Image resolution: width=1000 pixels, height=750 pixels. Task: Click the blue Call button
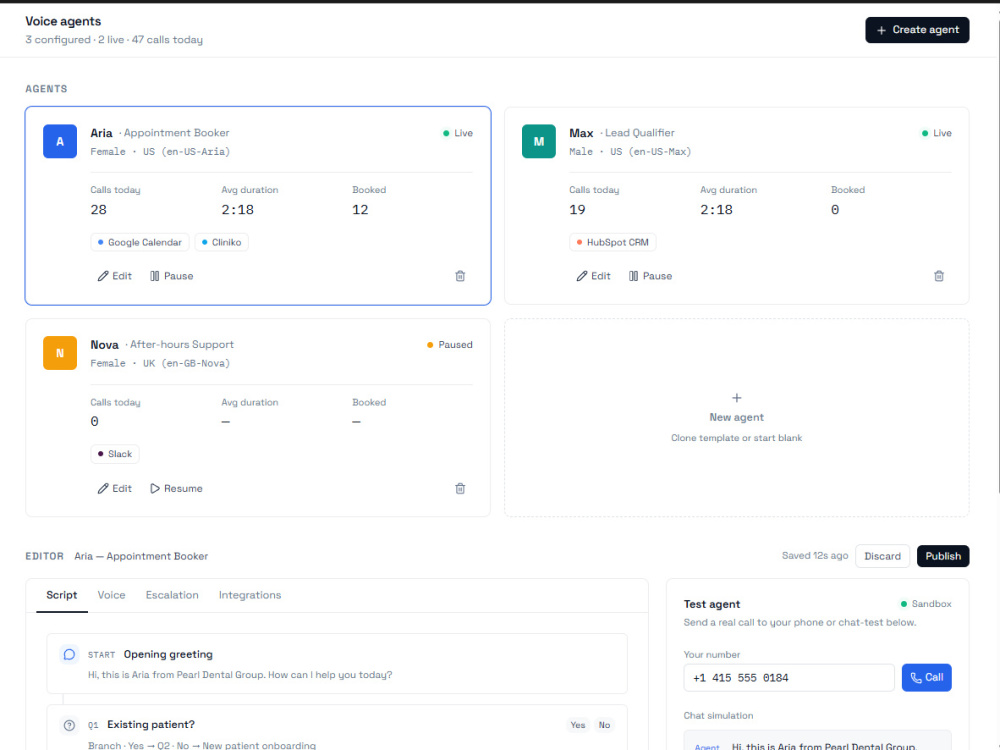click(x=926, y=678)
